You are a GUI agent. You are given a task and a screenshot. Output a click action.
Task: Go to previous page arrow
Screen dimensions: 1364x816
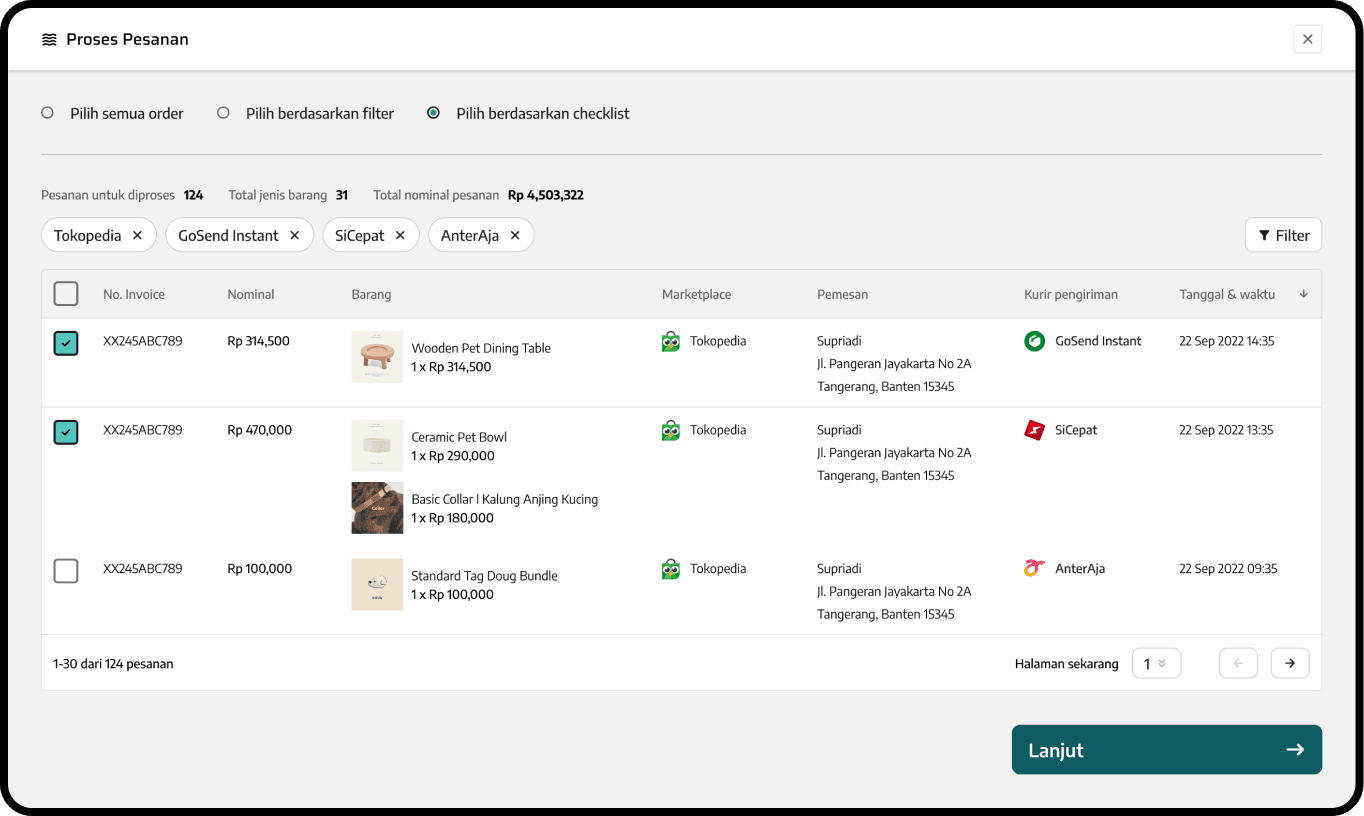[x=1238, y=663]
